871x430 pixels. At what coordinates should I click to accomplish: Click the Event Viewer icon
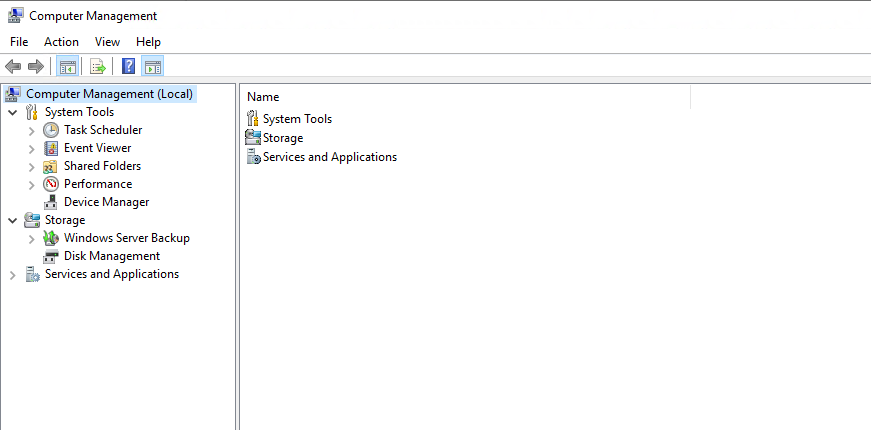(51, 148)
